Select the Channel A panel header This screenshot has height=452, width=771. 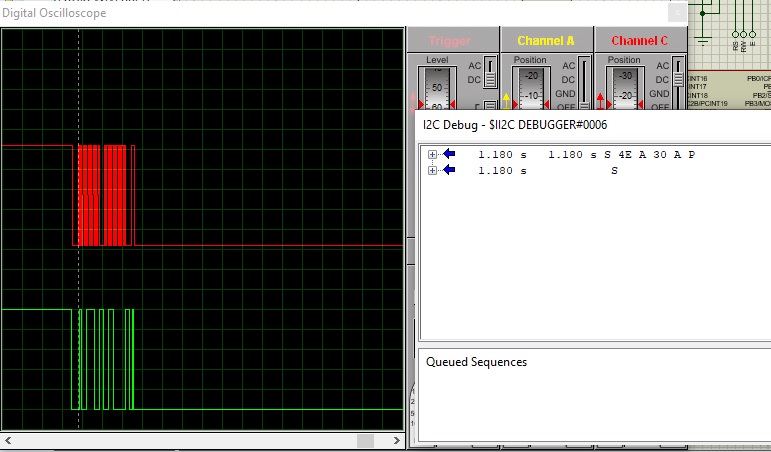546,41
